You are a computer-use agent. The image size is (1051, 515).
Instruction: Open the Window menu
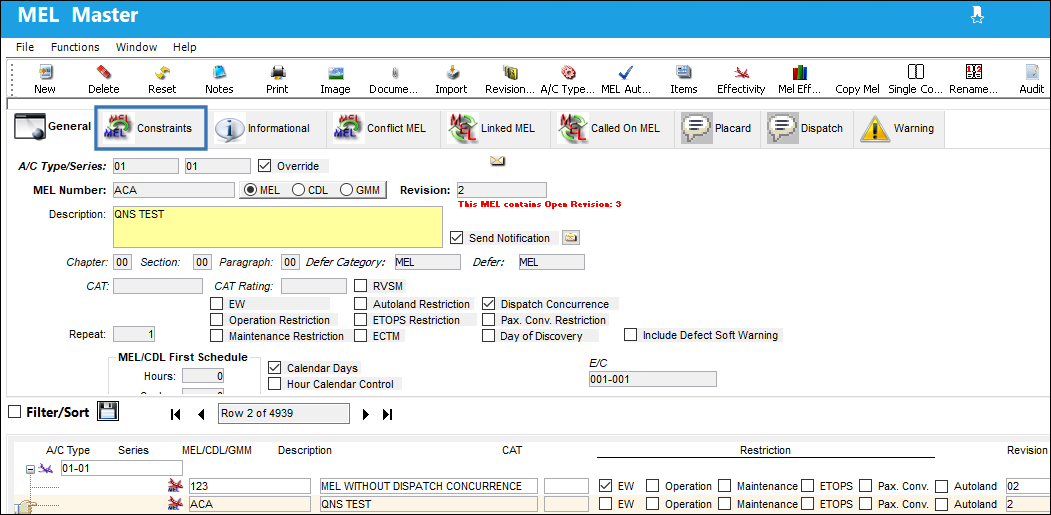(136, 47)
